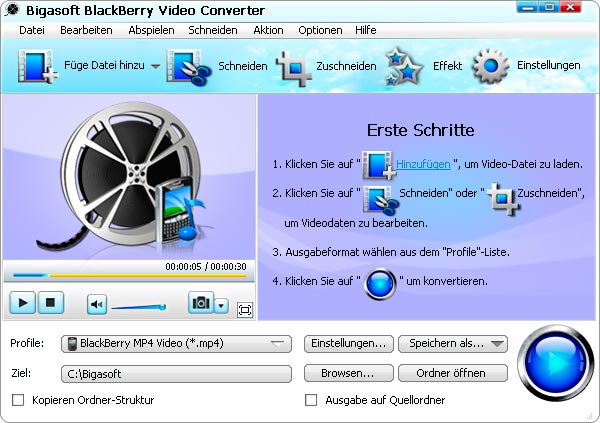Take a snapshot with the camera icon
Screen dimensions: 600x423
coord(201,303)
